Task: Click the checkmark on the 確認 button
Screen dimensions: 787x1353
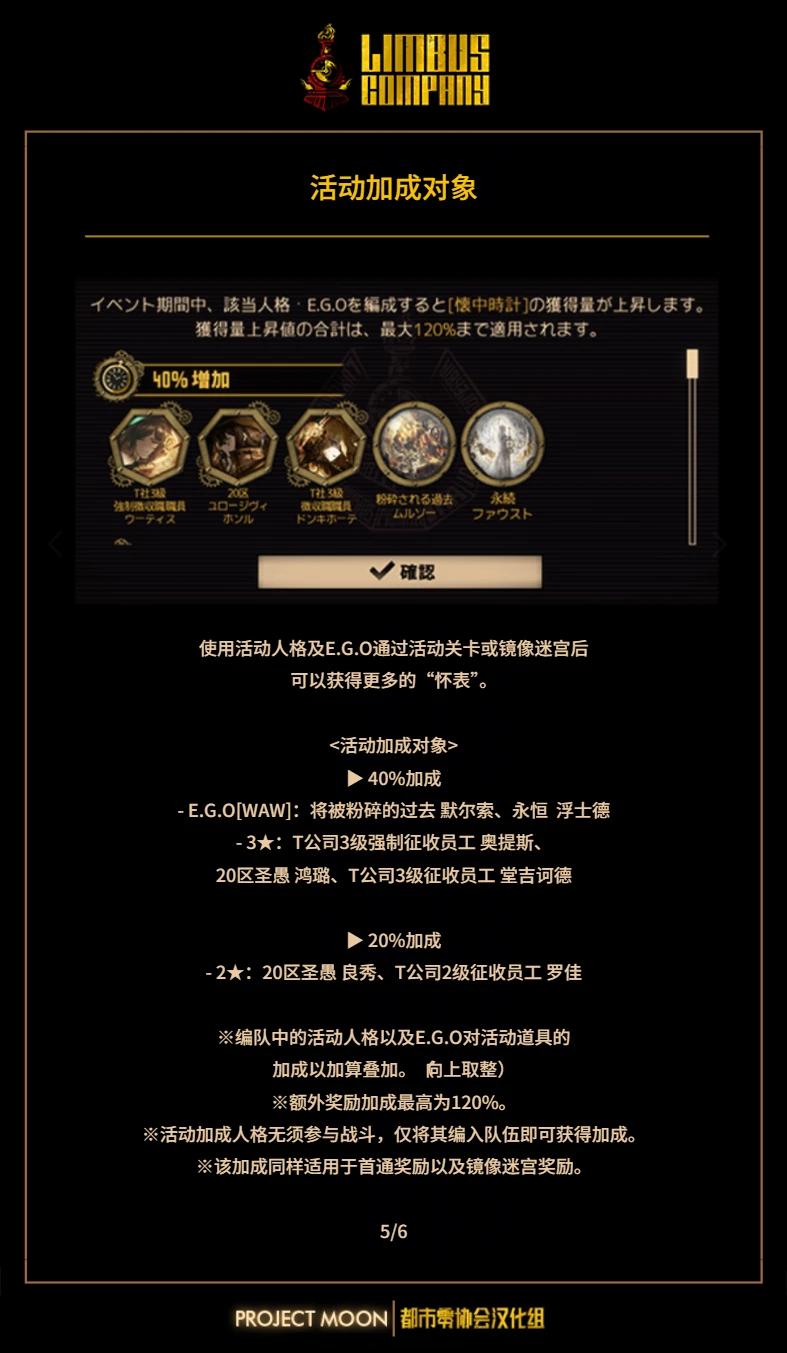Action: [x=381, y=572]
